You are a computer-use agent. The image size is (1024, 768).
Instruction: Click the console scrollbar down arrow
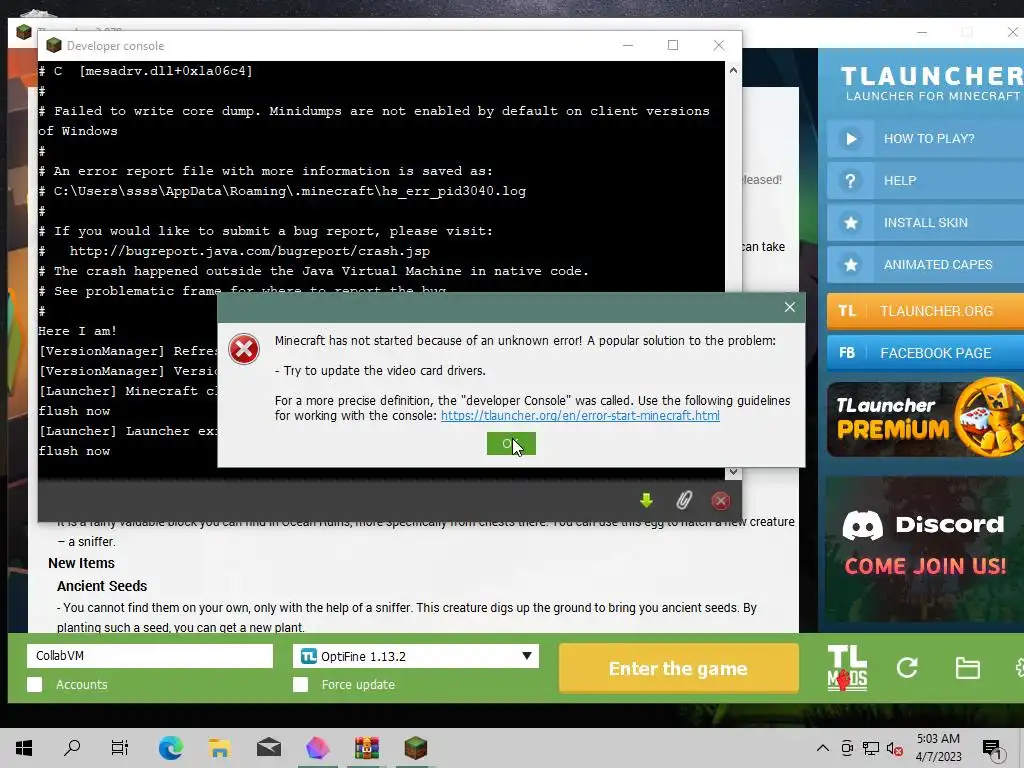coord(733,472)
